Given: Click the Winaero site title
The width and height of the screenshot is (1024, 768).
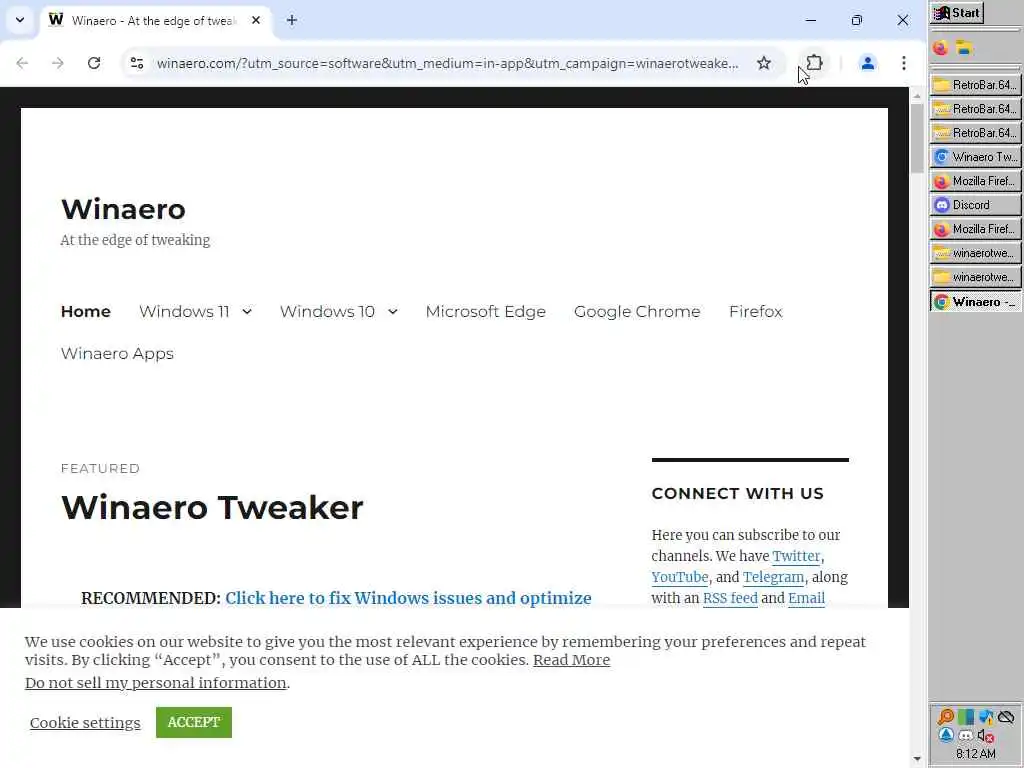Looking at the screenshot, I should (123, 209).
